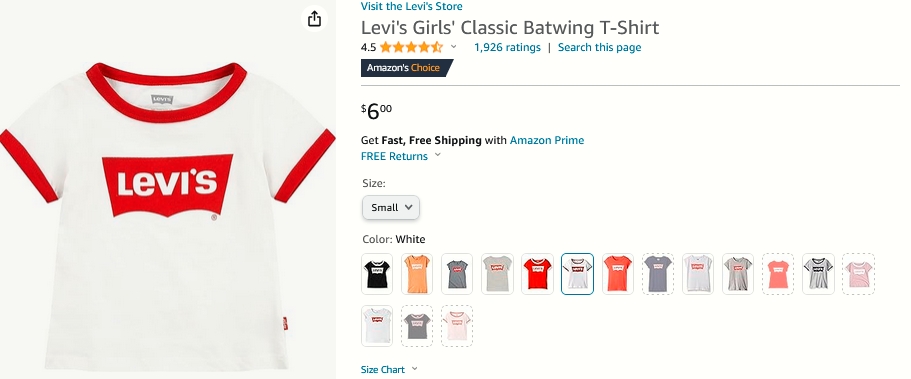Select the light pink ringer swatch in second row
The width and height of the screenshot is (911, 379).
pyautogui.click(x=457, y=326)
